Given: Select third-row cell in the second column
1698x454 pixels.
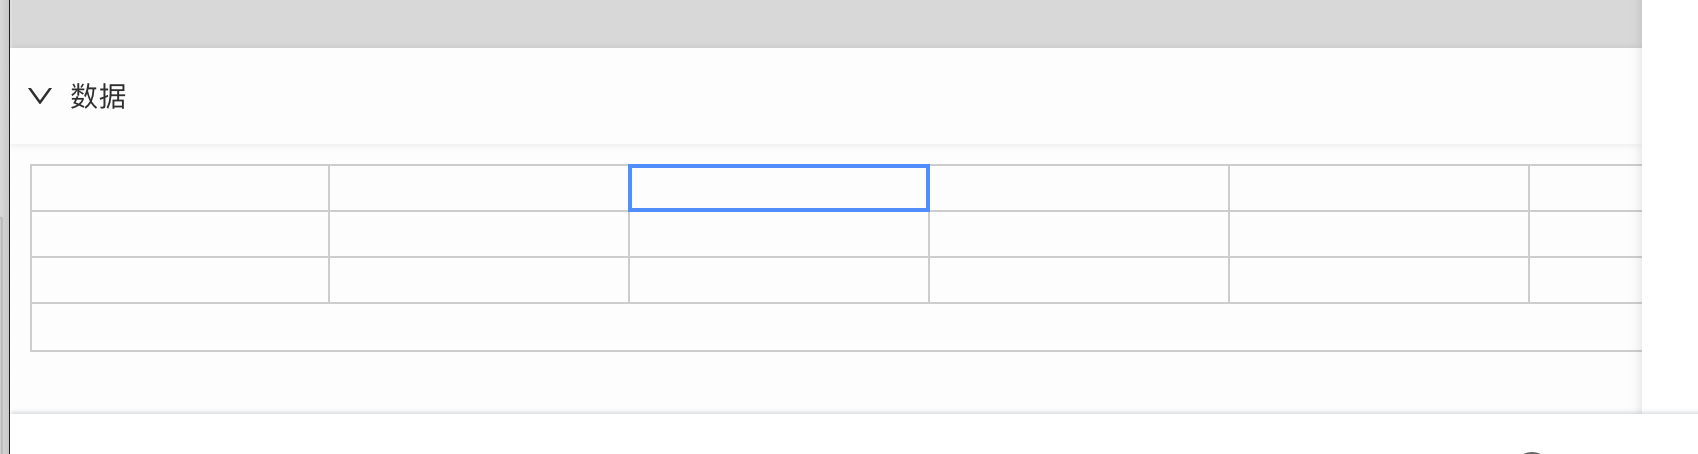Looking at the screenshot, I should click(x=479, y=280).
